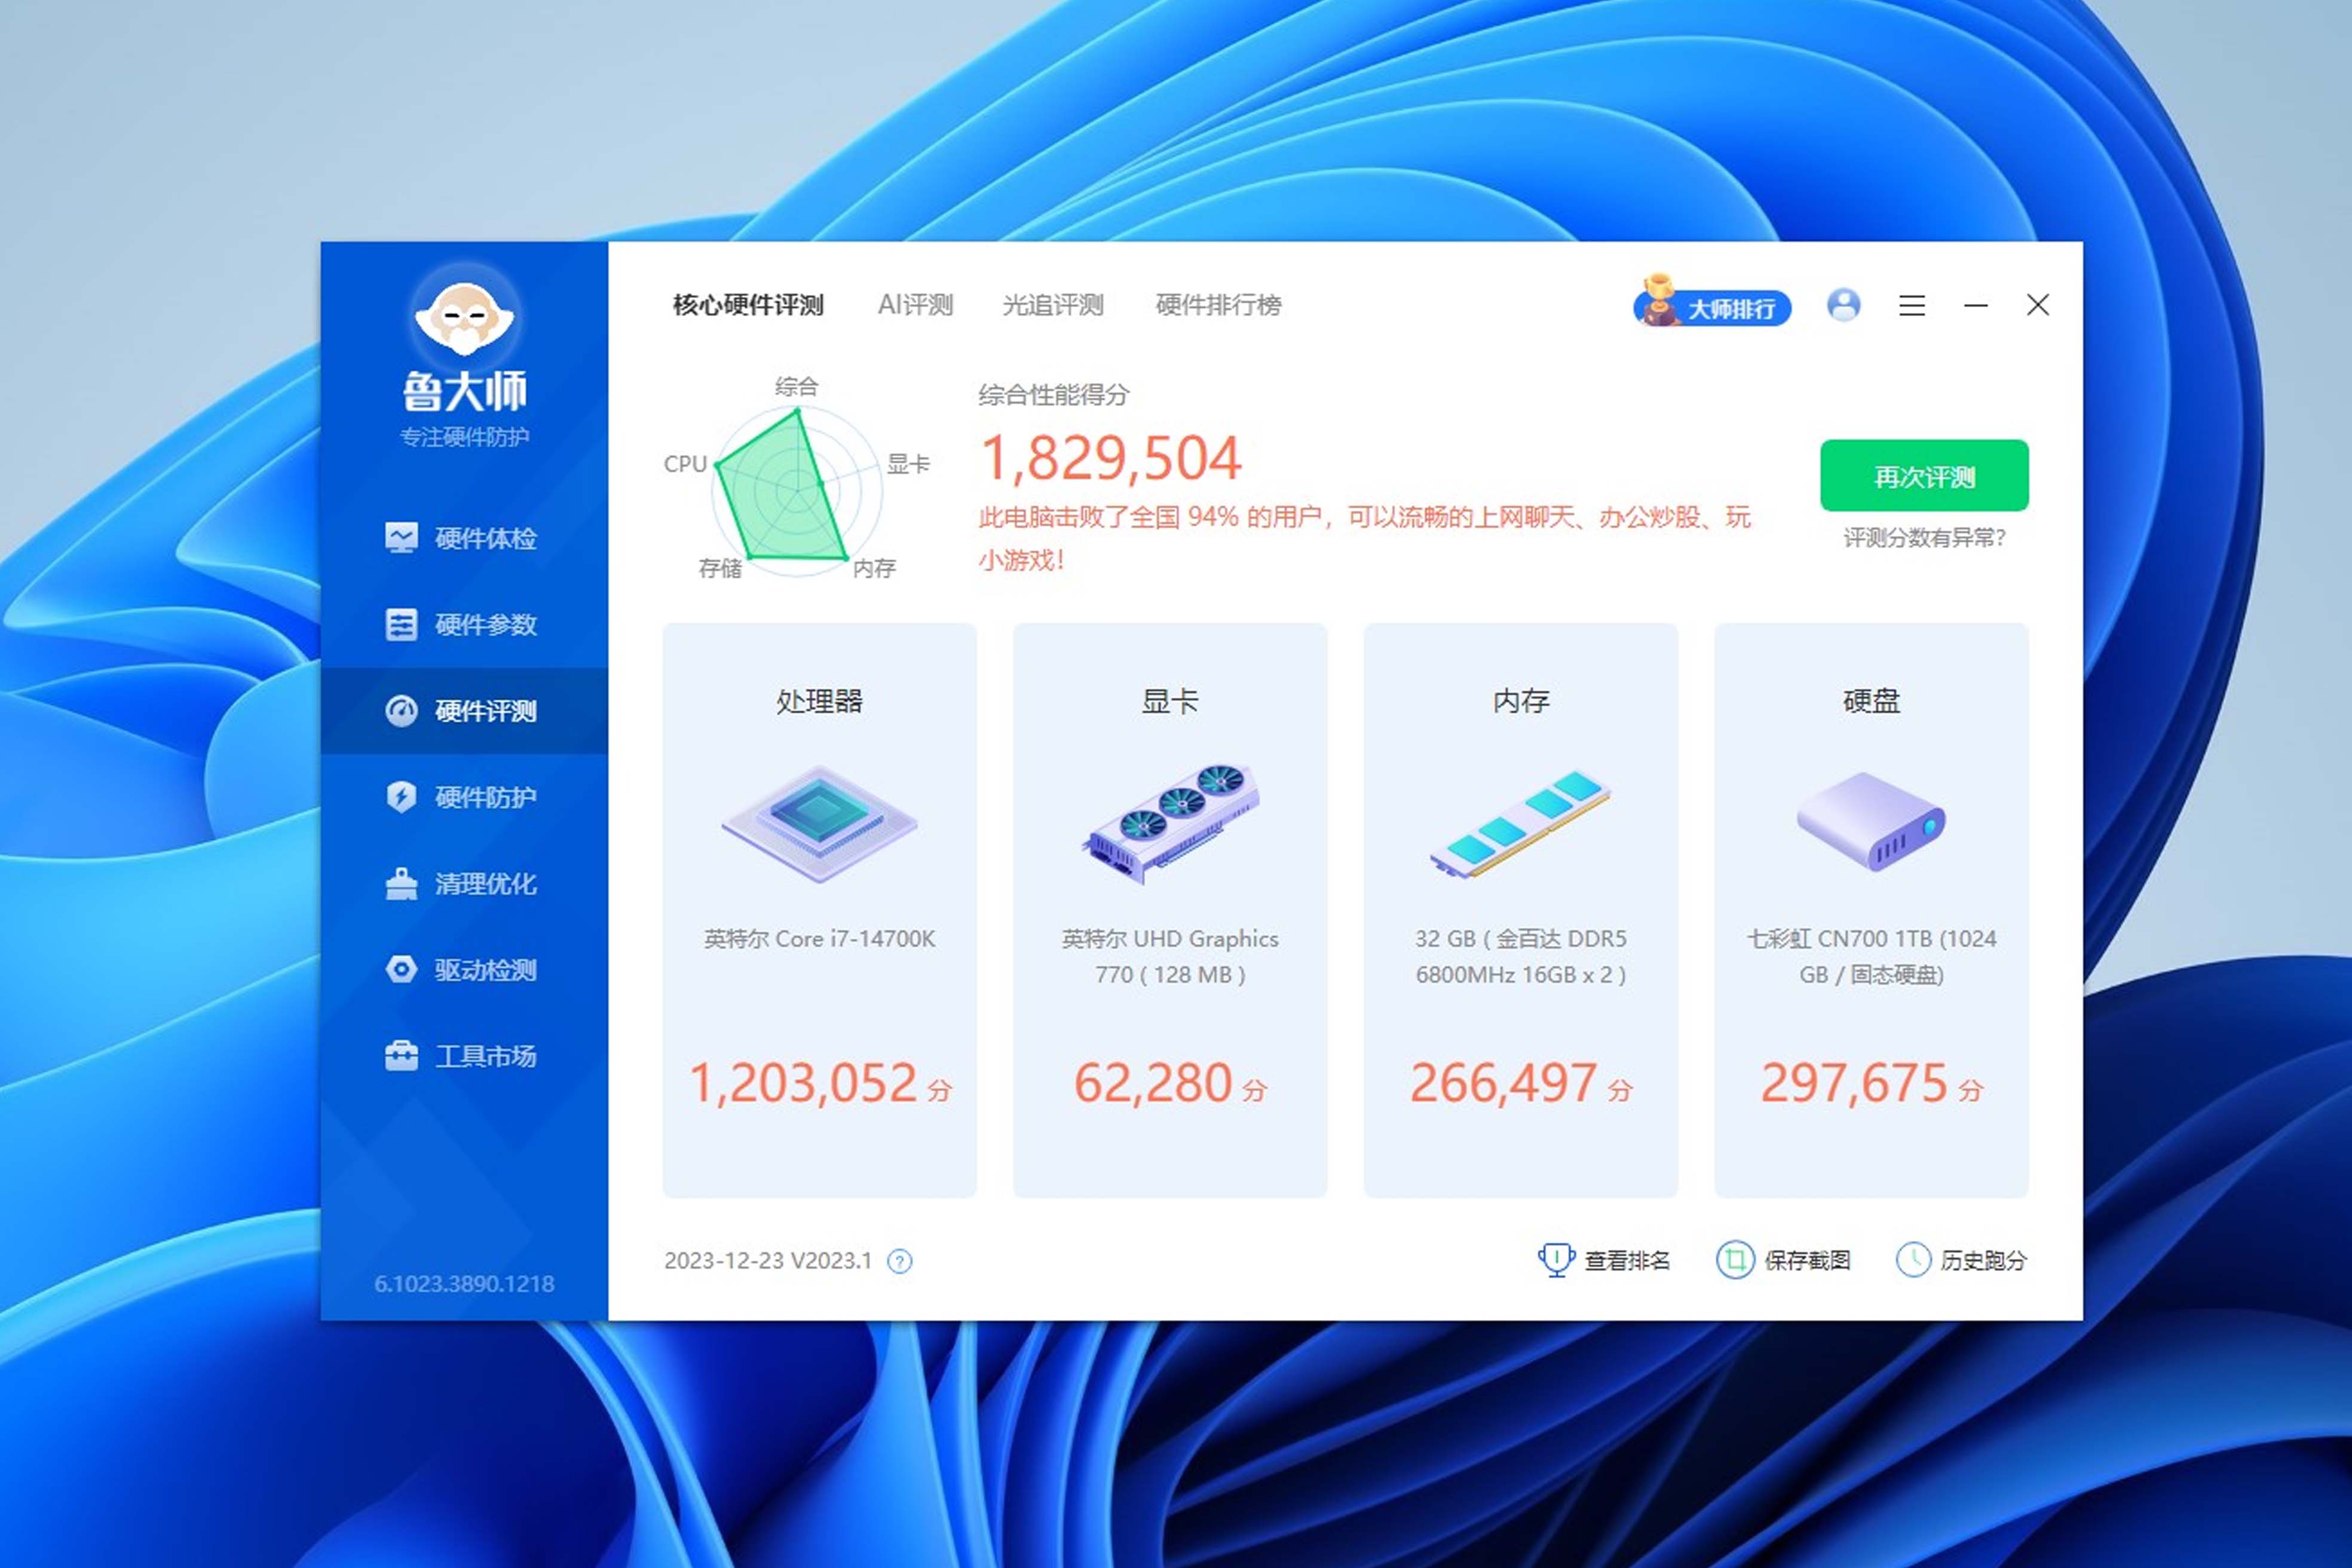
Task: Open 驱动检测 in sidebar
Action: click(x=463, y=970)
